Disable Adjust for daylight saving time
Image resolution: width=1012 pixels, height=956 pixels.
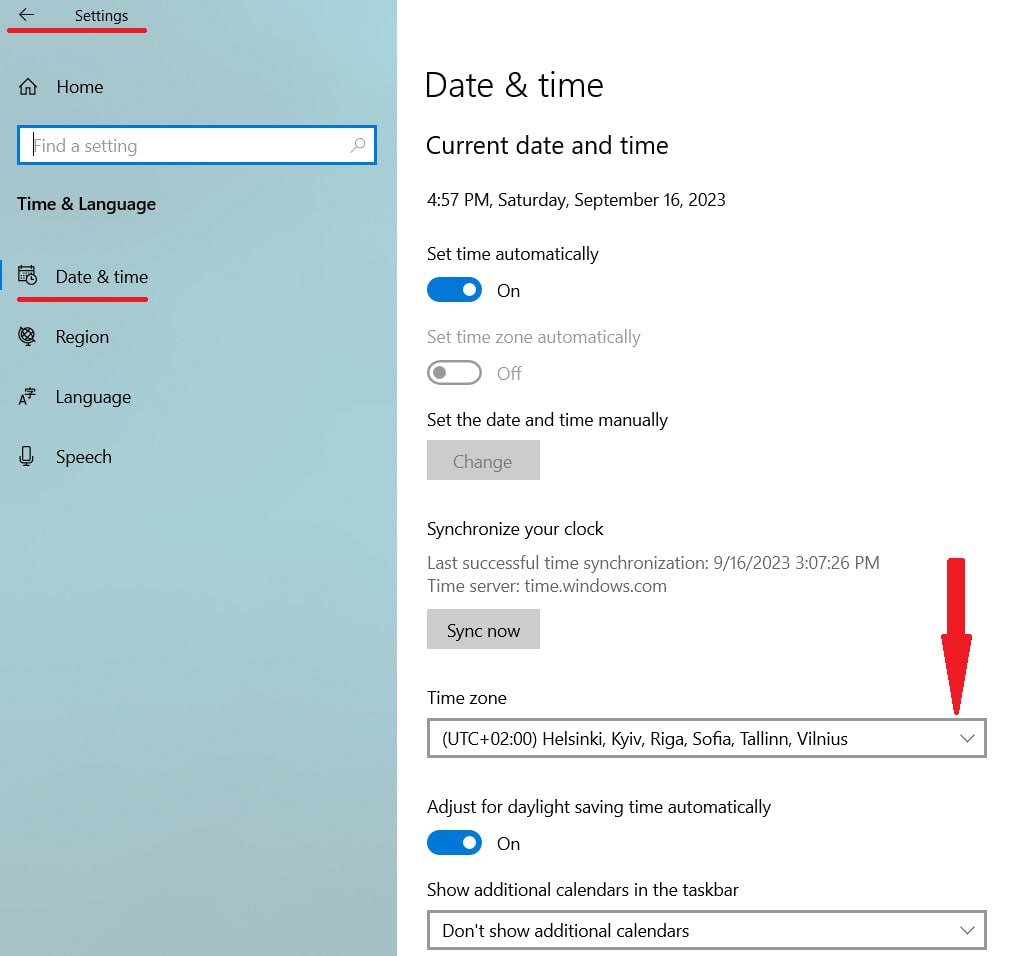(454, 842)
